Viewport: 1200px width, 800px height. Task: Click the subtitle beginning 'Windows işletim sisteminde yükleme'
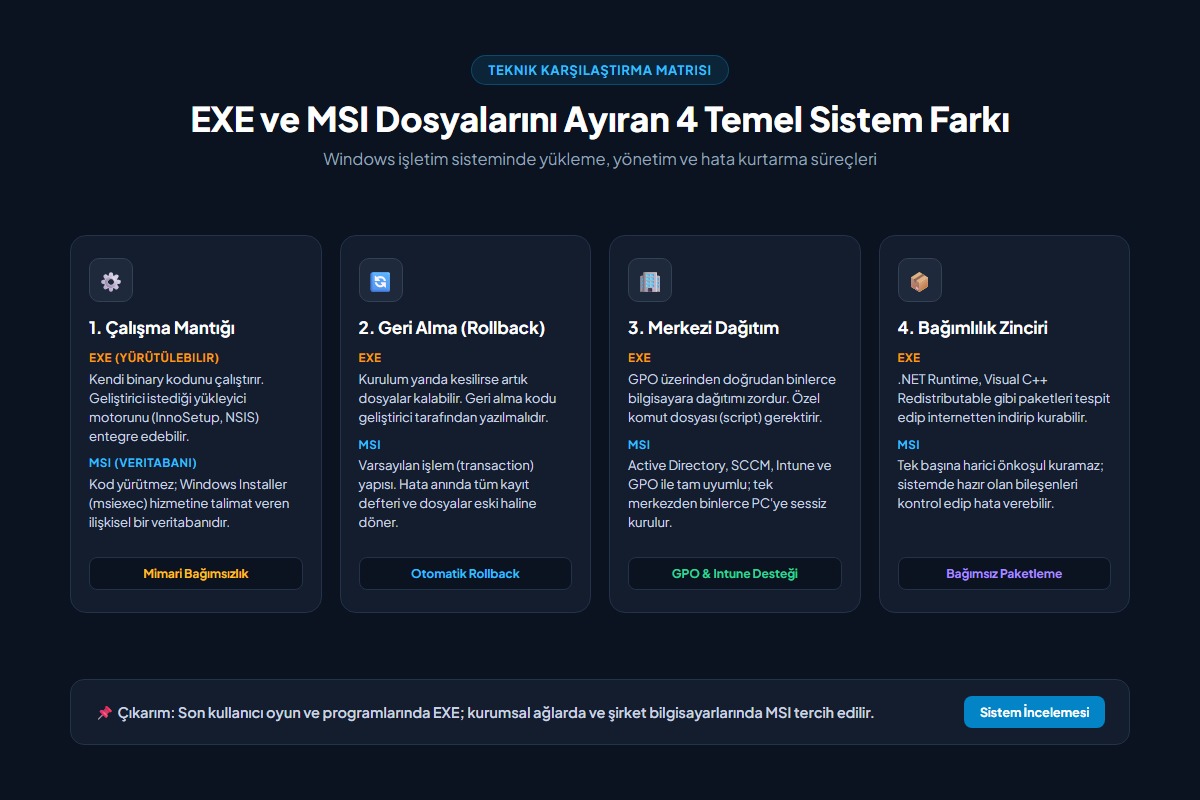pyautogui.click(x=600, y=159)
